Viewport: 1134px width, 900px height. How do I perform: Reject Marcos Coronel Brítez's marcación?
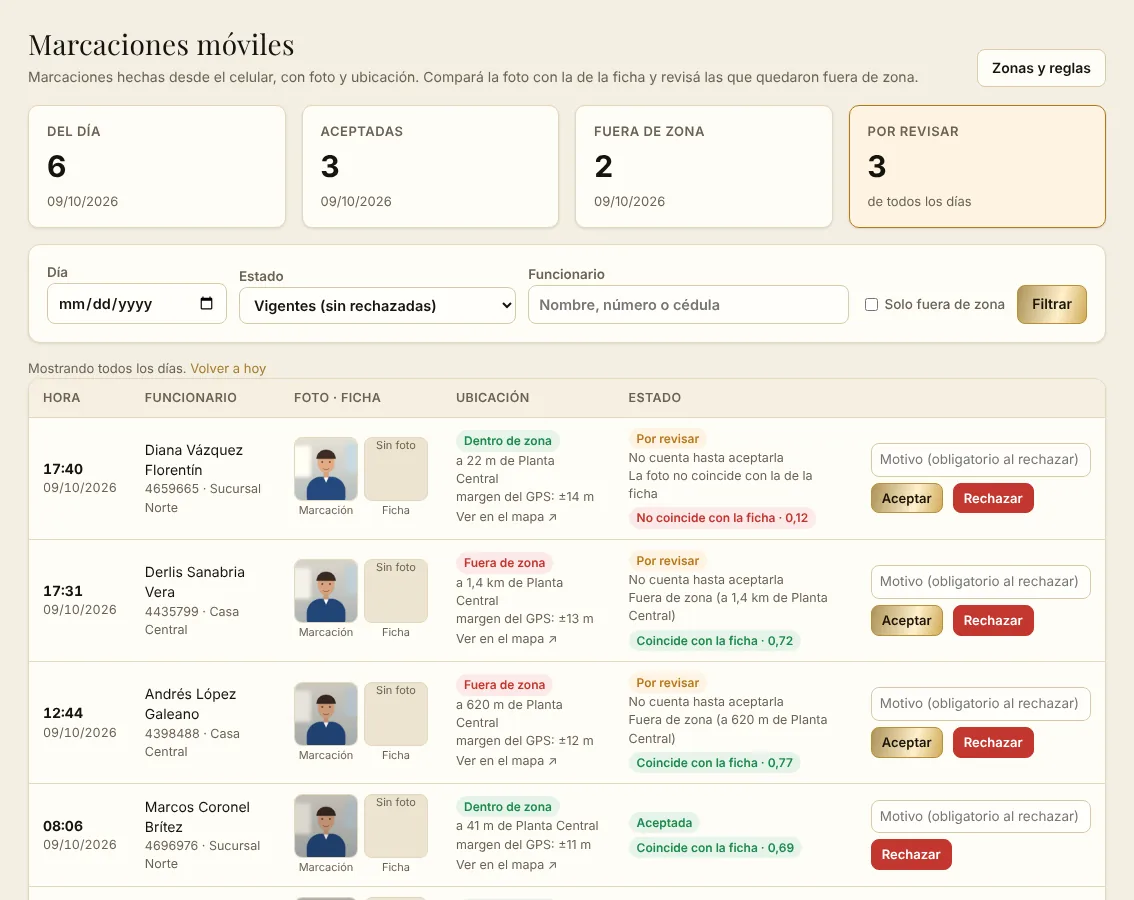pos(911,854)
